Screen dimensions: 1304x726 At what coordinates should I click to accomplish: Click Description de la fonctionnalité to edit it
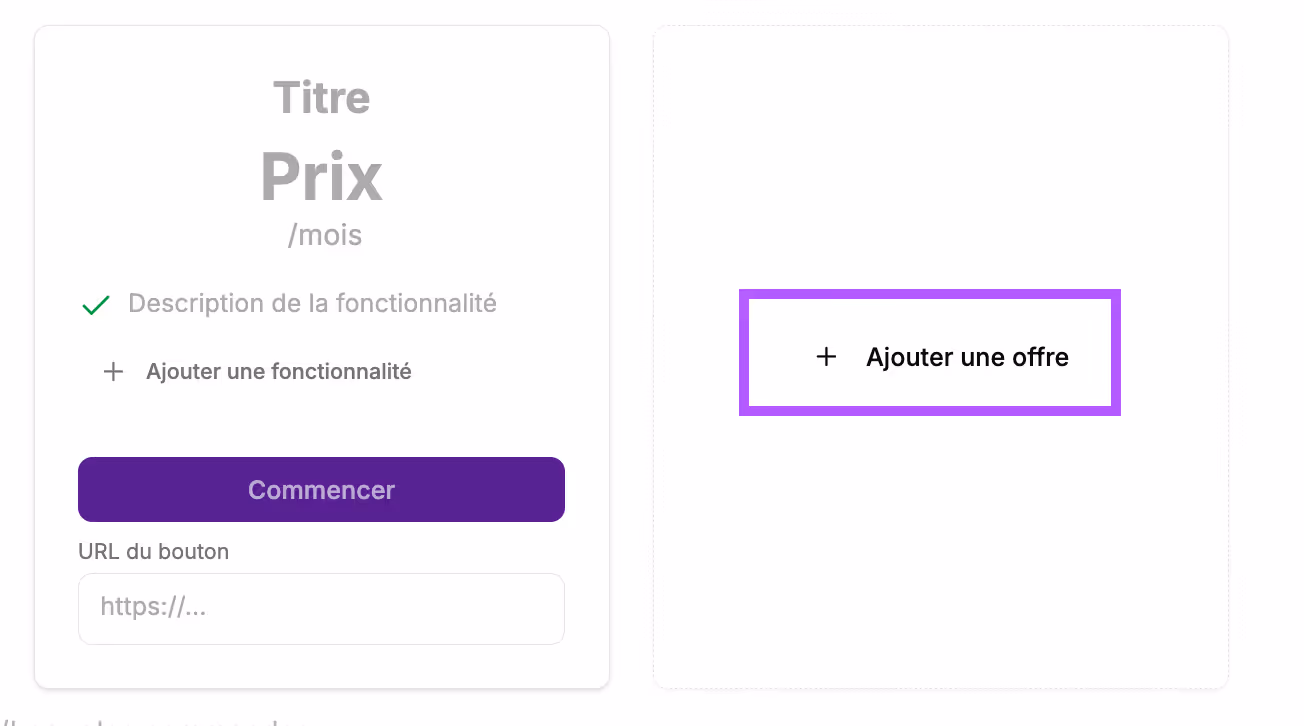[311, 303]
